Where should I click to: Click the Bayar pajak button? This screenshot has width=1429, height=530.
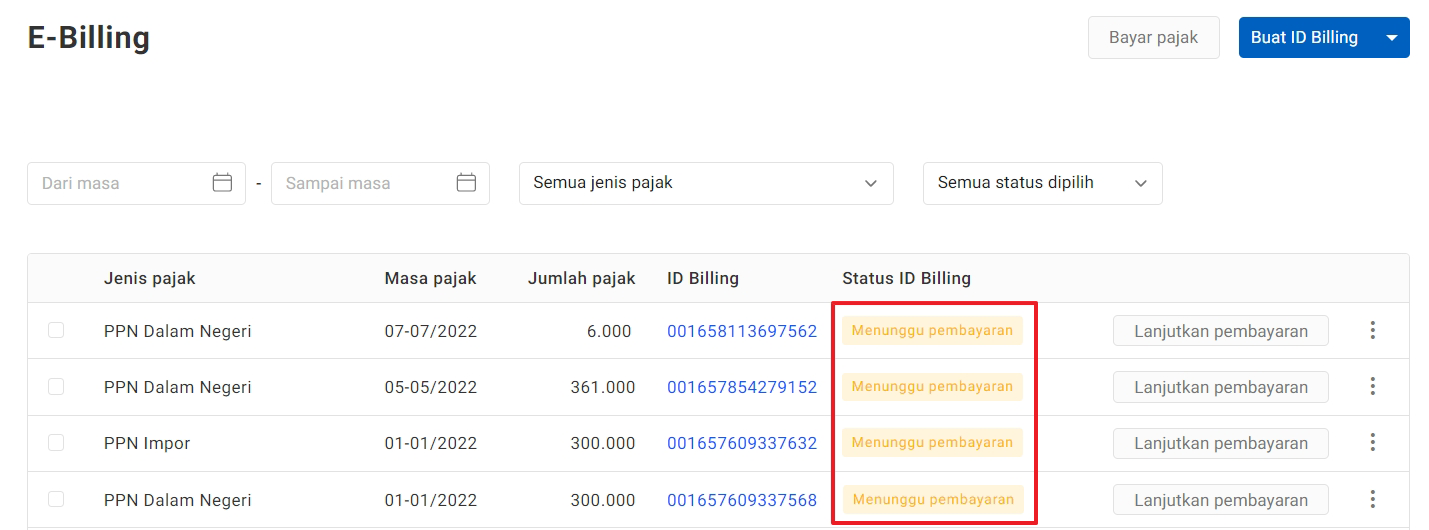point(1153,38)
